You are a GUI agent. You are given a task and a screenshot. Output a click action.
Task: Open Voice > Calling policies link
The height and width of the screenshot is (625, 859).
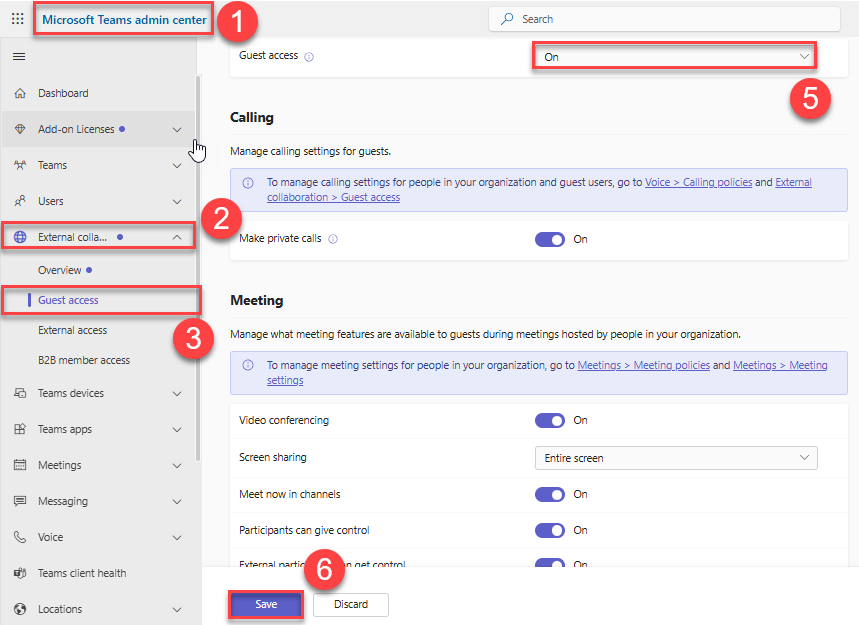pyautogui.click(x=698, y=182)
